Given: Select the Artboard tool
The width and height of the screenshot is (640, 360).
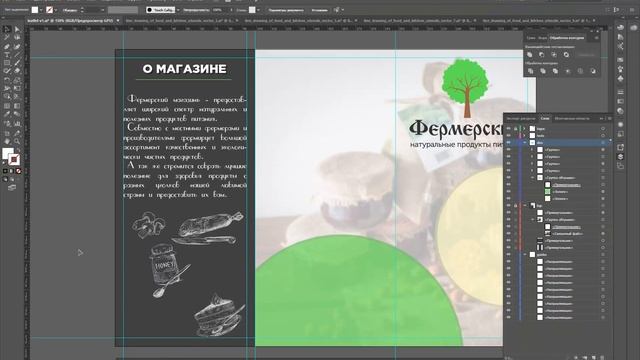Looking at the screenshot, I should point(7,133).
